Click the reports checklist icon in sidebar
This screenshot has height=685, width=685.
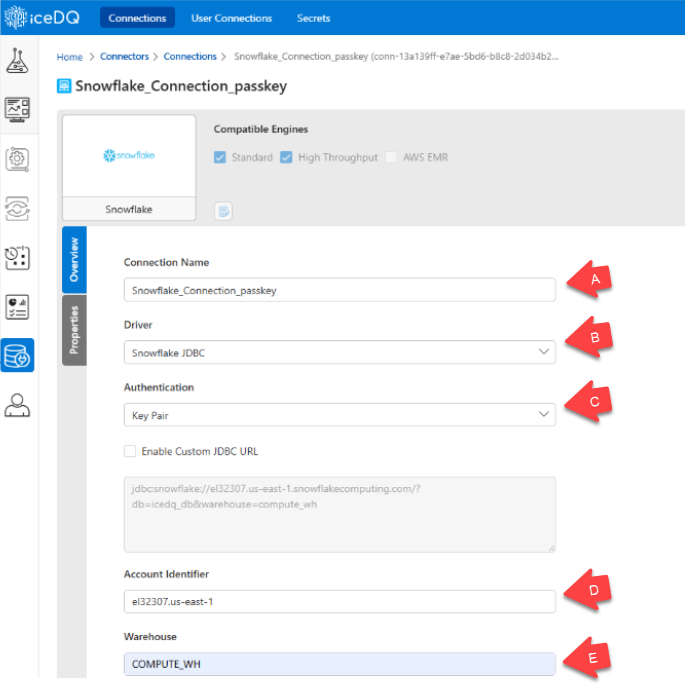coord(18,306)
